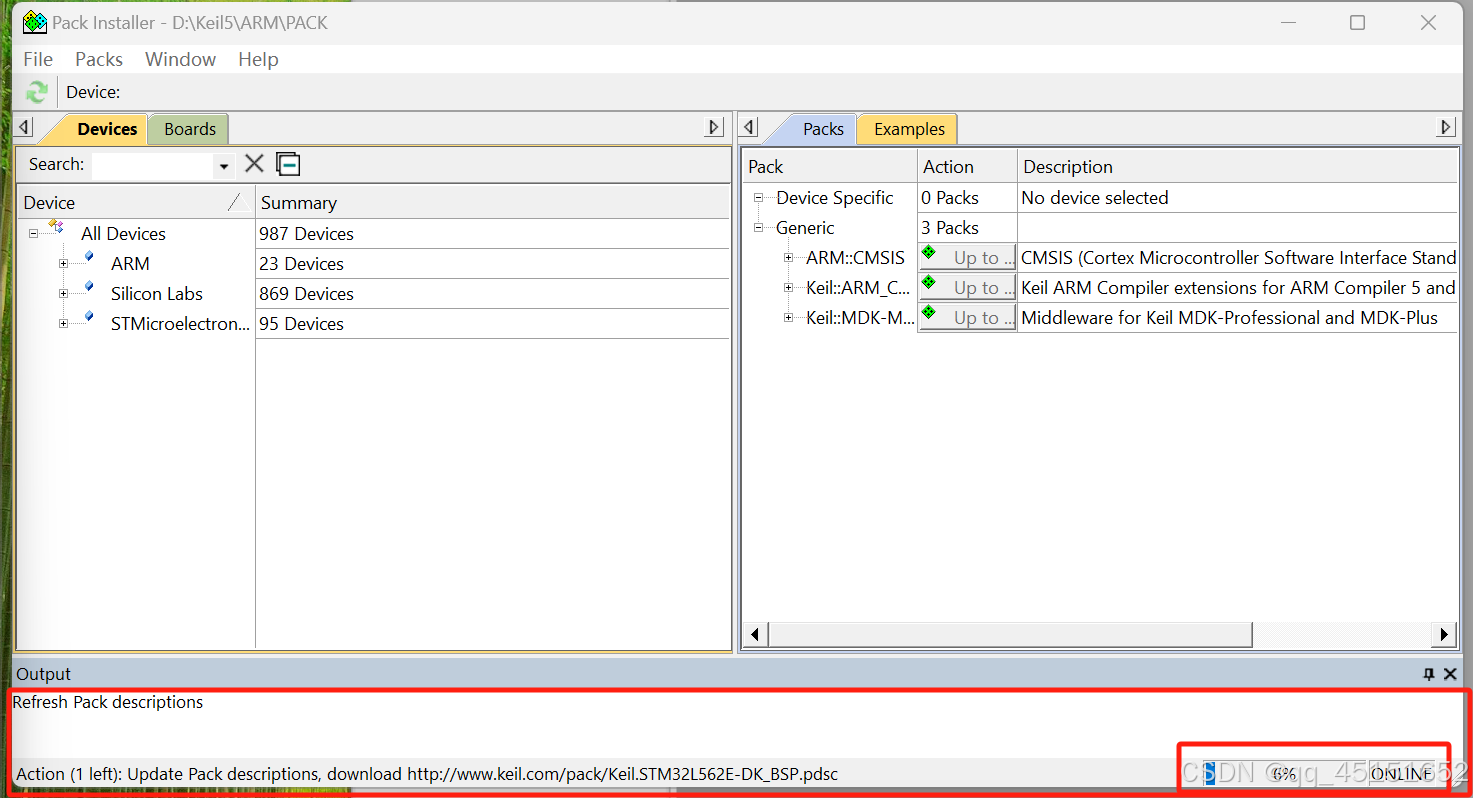The width and height of the screenshot is (1473, 798).
Task: Open the File menu
Action: [x=38, y=59]
